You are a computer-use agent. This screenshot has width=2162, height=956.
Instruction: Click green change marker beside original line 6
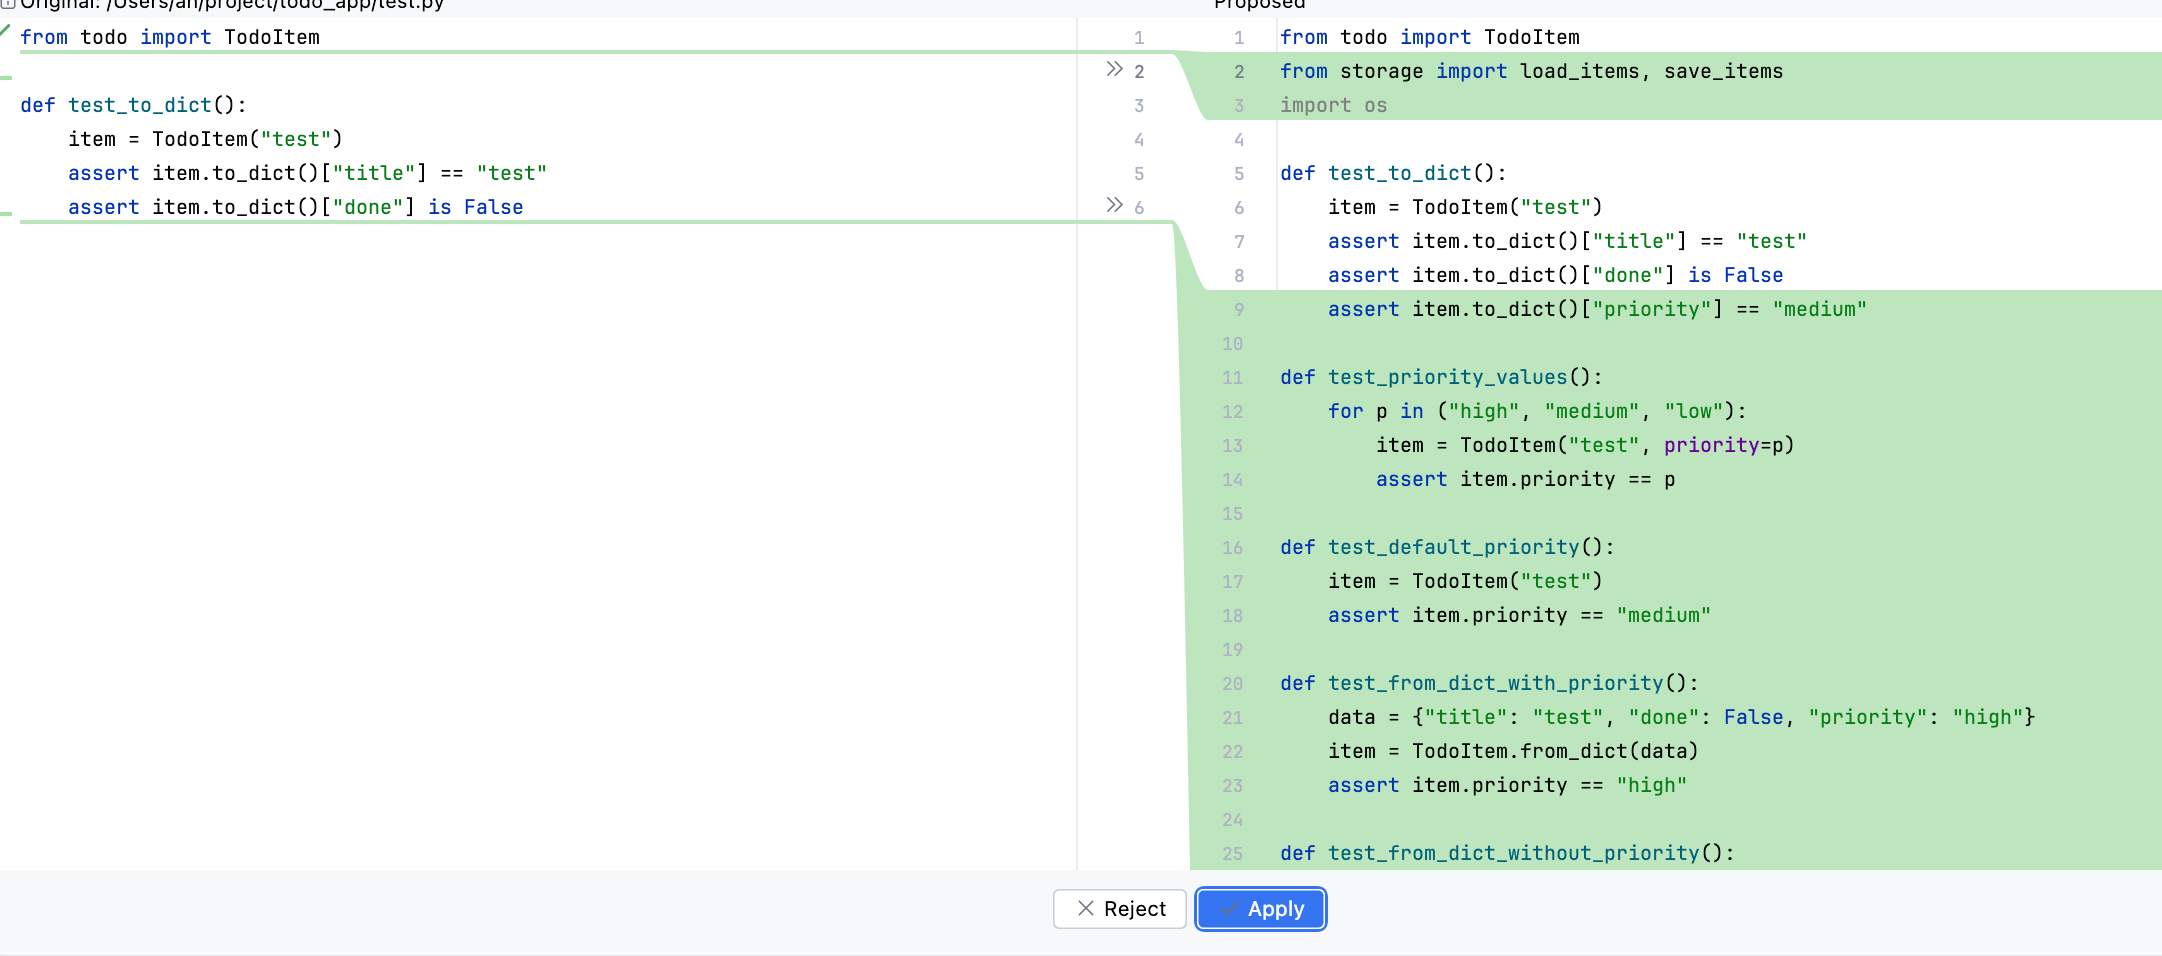pos(6,214)
